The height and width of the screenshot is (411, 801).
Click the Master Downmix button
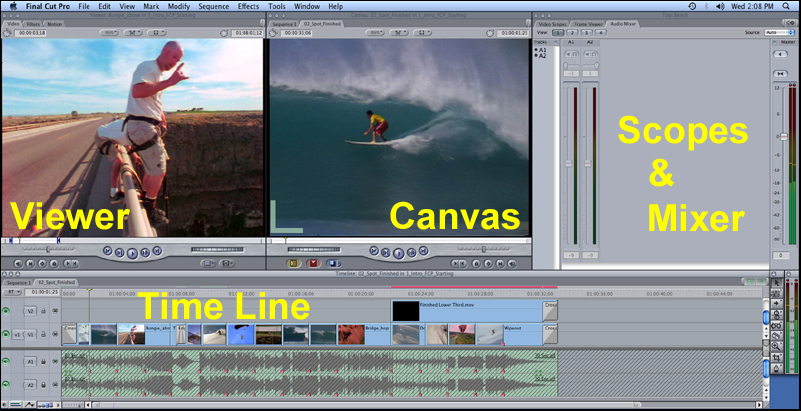coord(780,74)
